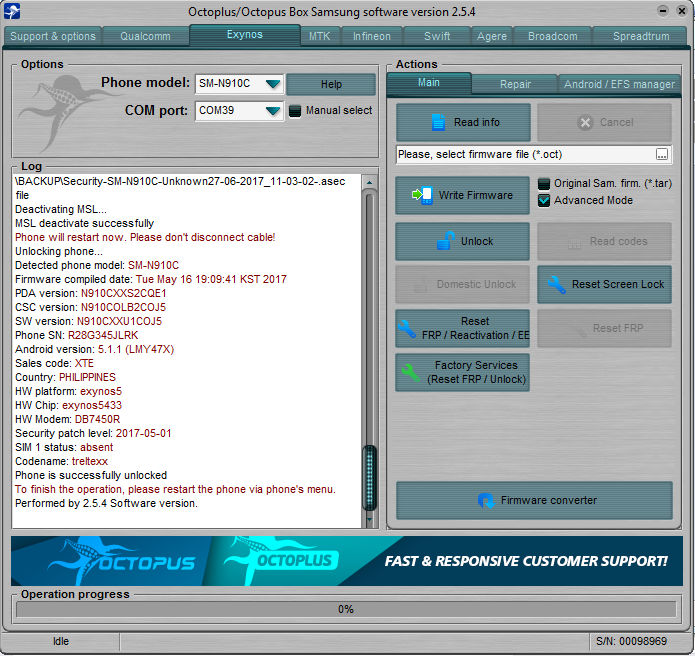Click the Read info document icon
This screenshot has width=695, height=656.
[x=438, y=122]
